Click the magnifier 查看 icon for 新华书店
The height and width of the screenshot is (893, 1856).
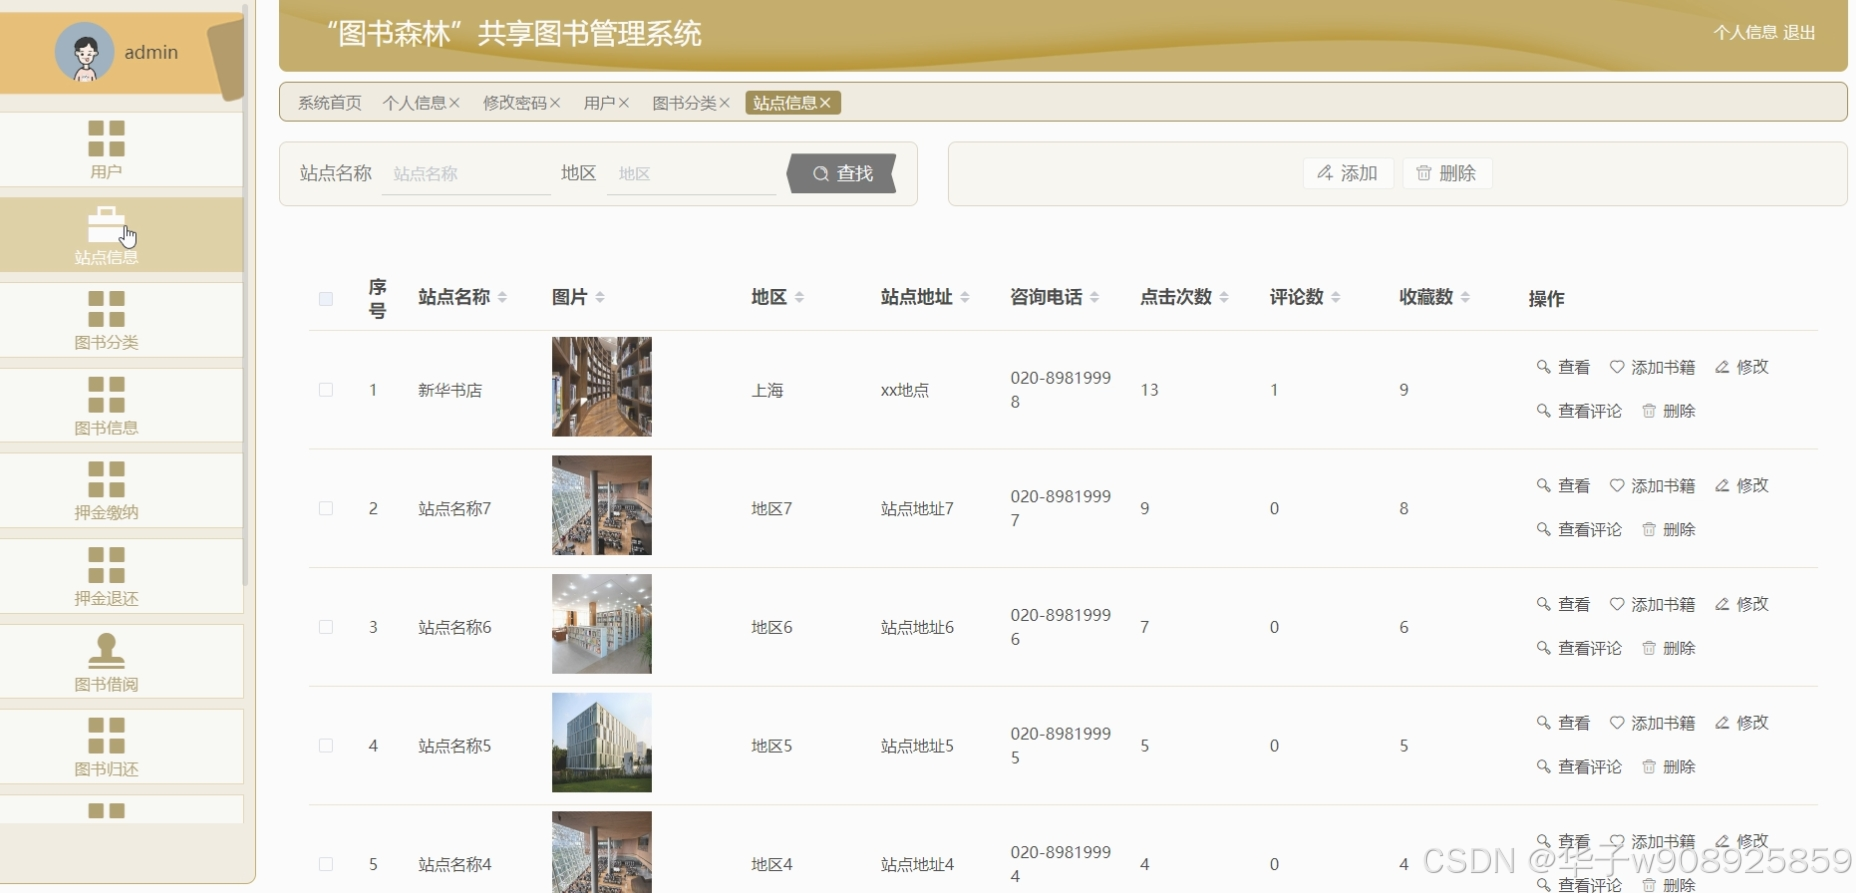[1543, 367]
